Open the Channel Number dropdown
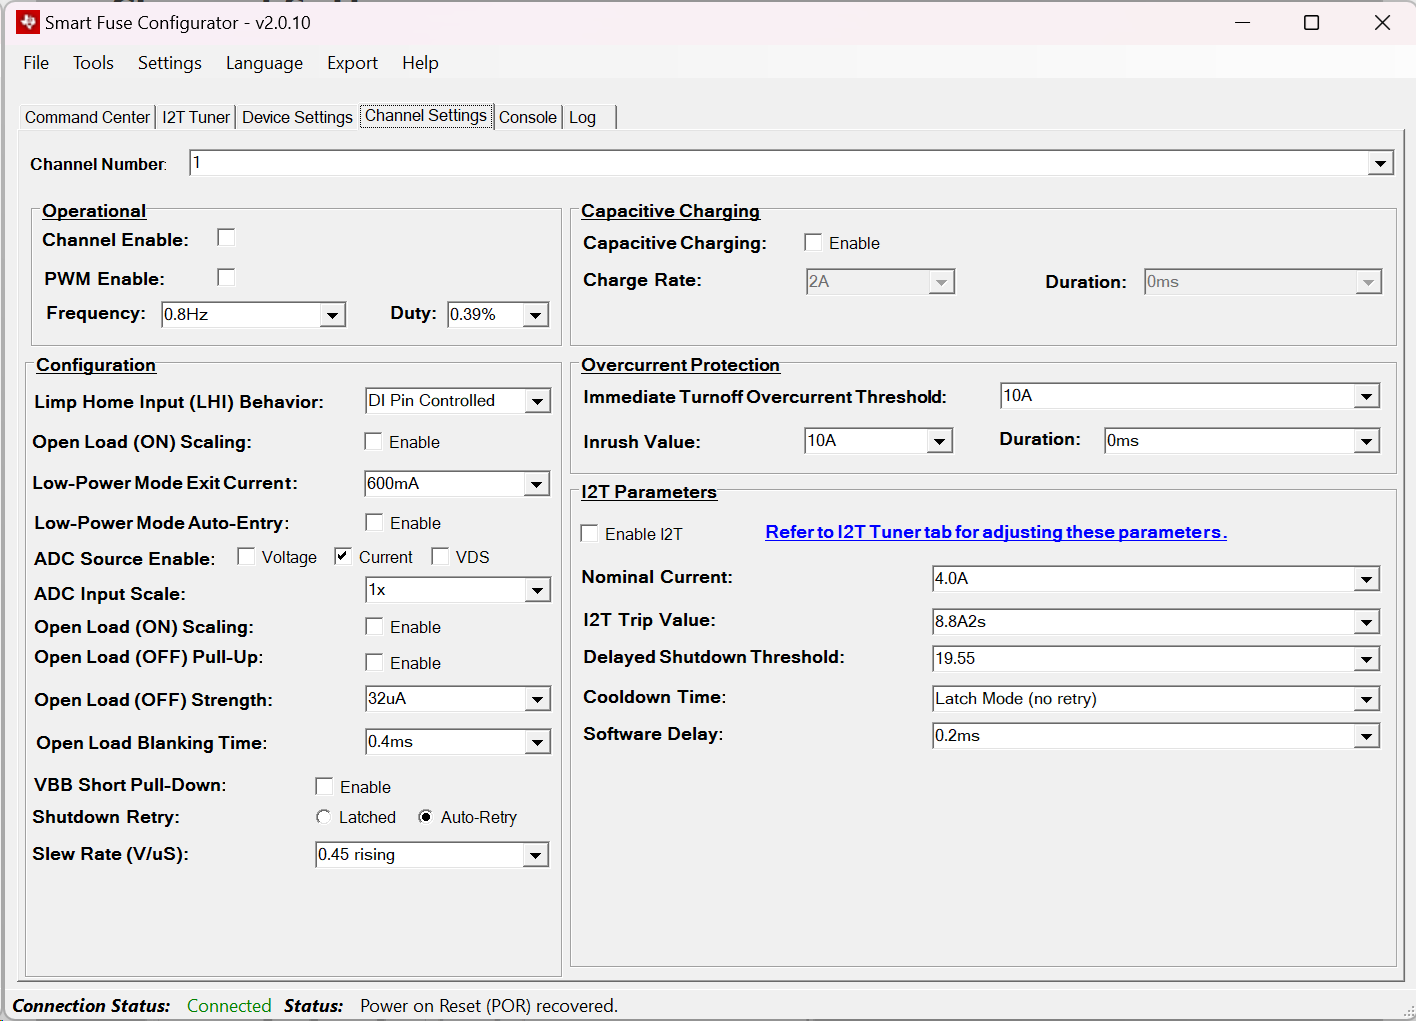This screenshot has width=1416, height=1021. point(1380,164)
